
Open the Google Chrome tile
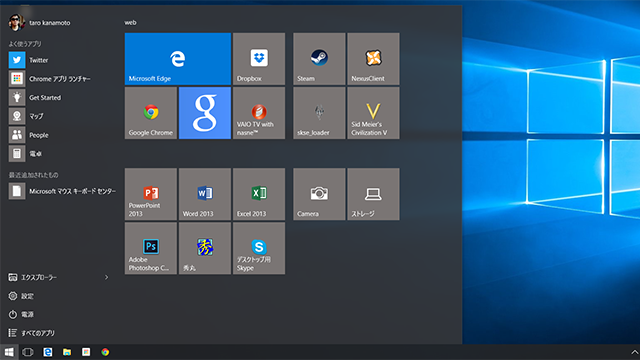coord(151,113)
